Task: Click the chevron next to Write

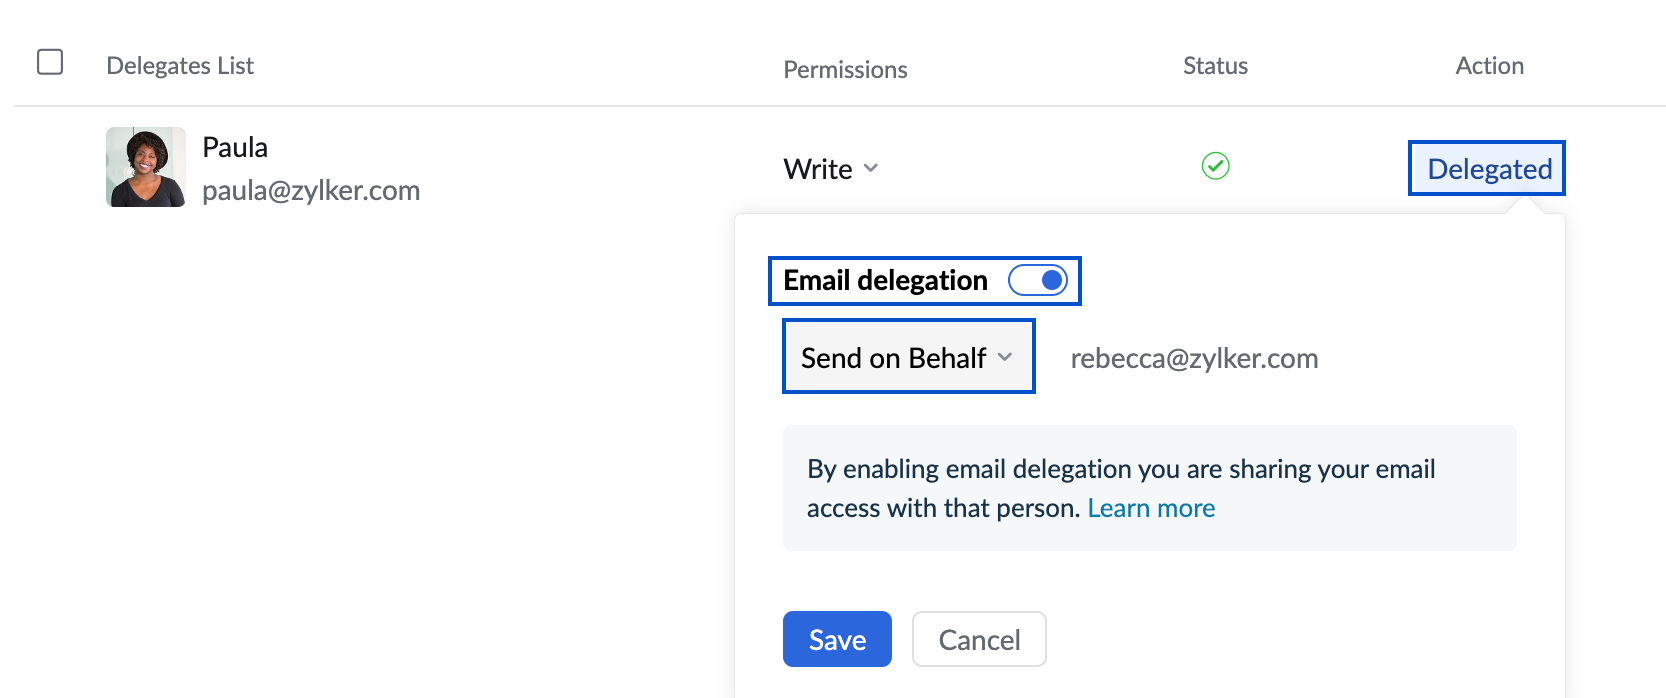Action: [871, 168]
